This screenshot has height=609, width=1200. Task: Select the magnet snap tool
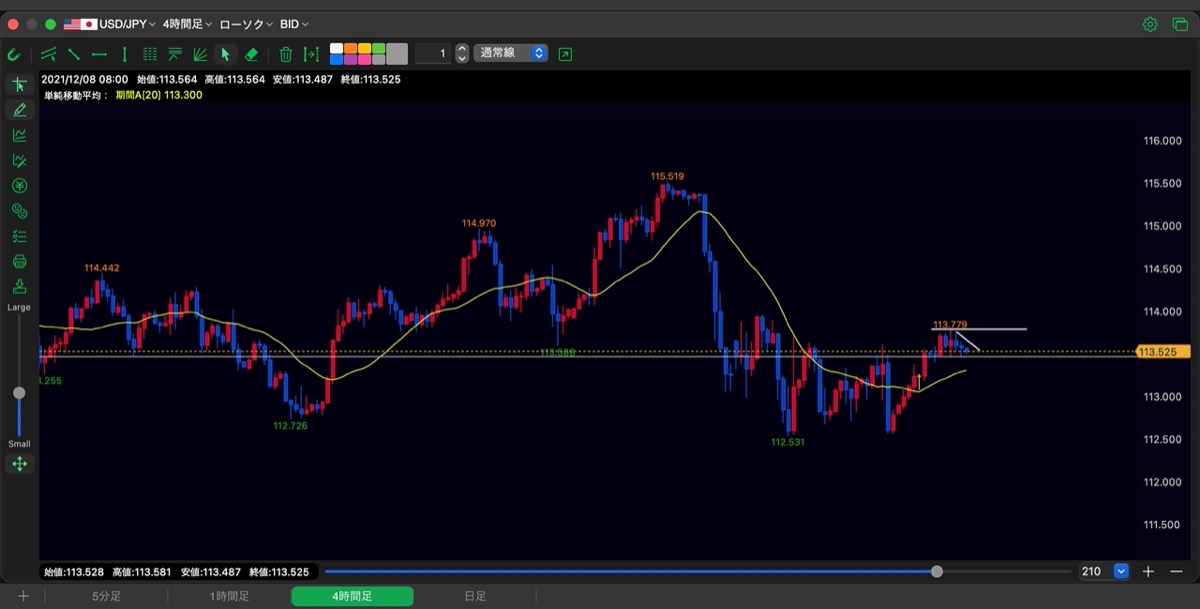[14, 54]
